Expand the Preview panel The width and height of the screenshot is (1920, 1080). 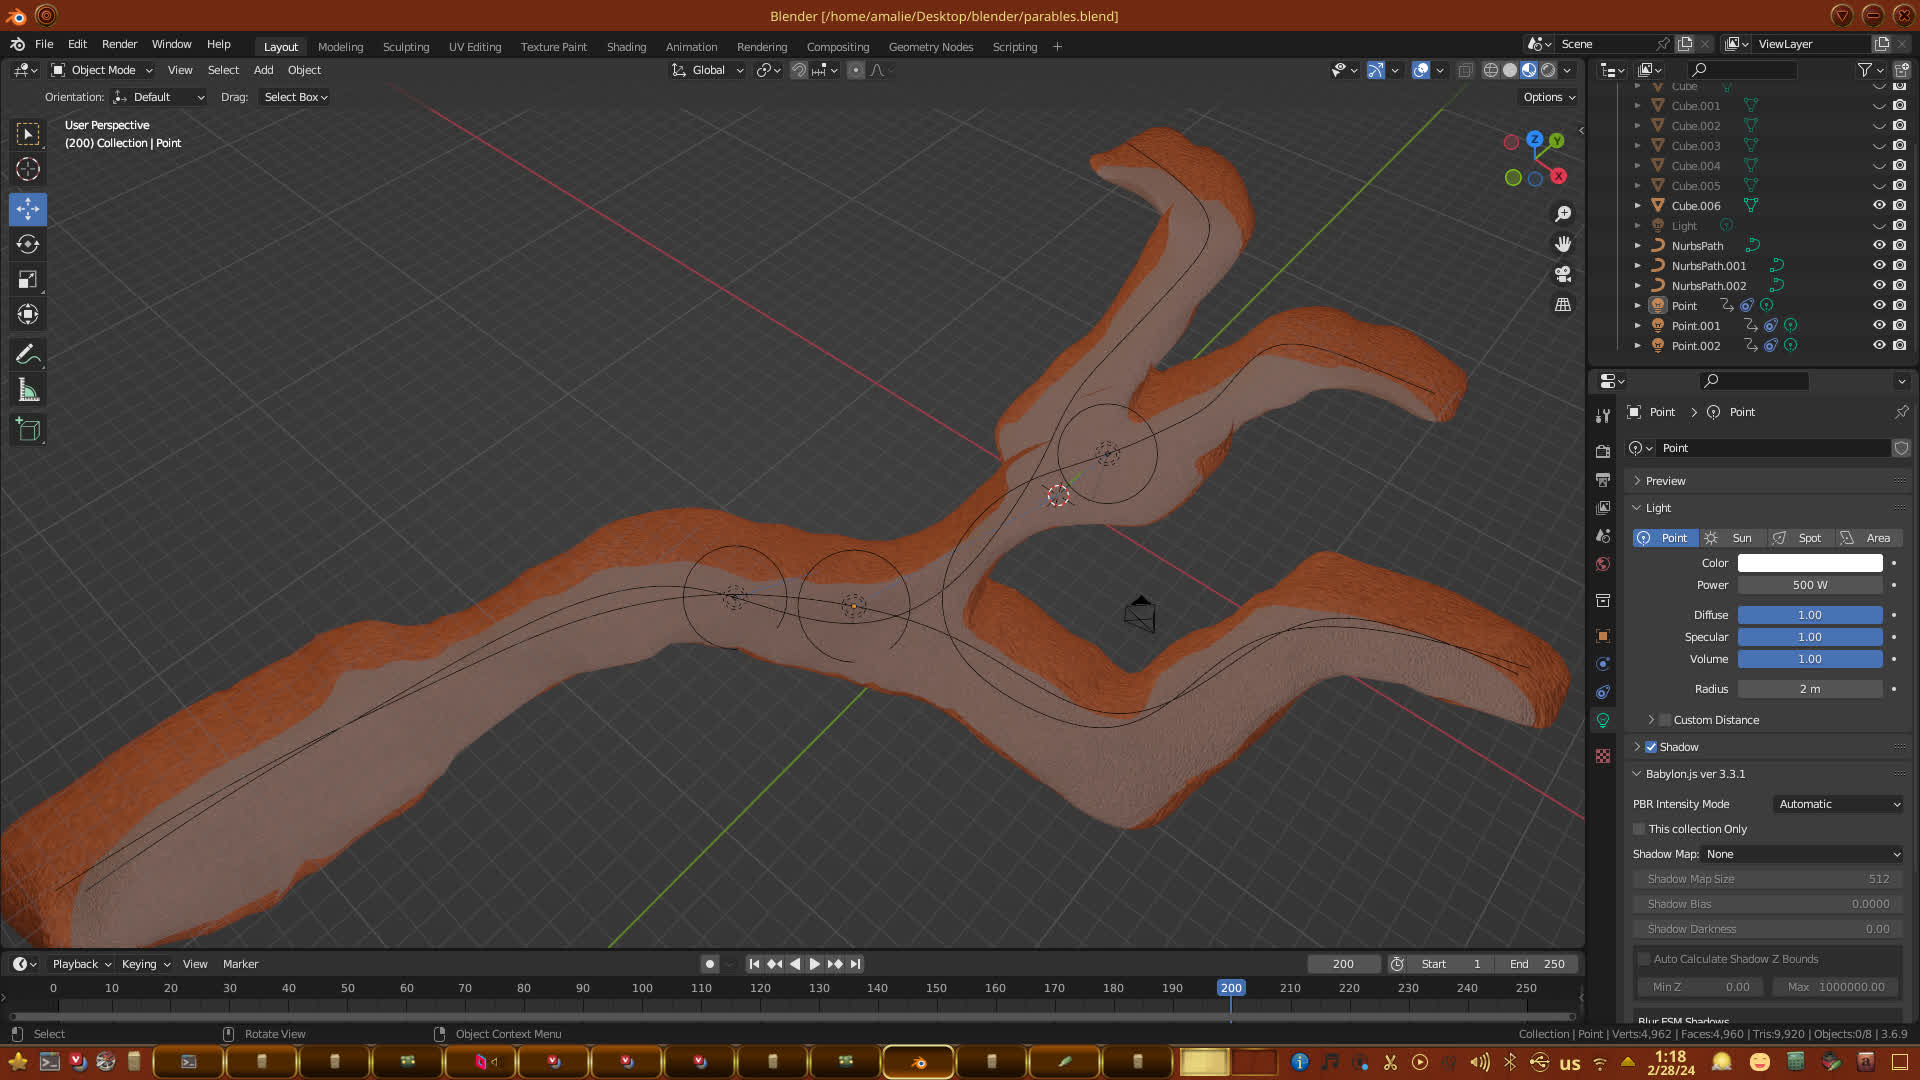(x=1665, y=481)
